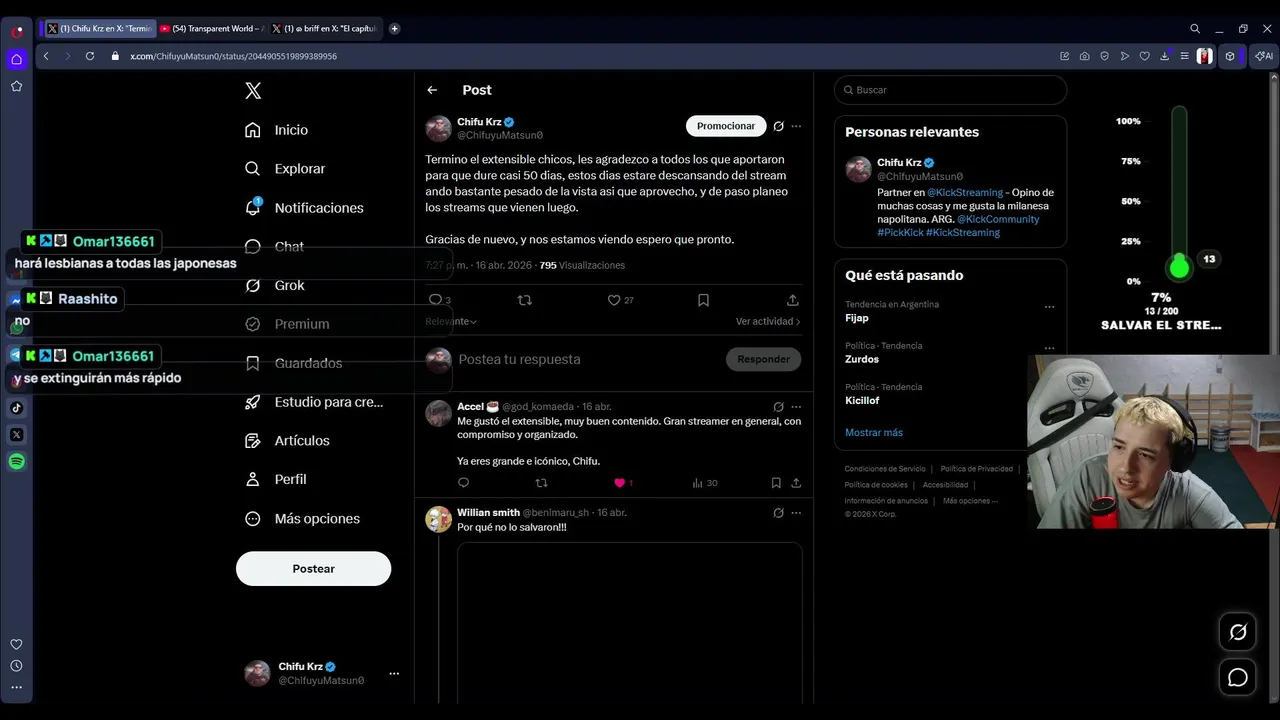Open Inicio in the X sidebar
Image resolution: width=1280 pixels, height=720 pixels.
coord(277,130)
